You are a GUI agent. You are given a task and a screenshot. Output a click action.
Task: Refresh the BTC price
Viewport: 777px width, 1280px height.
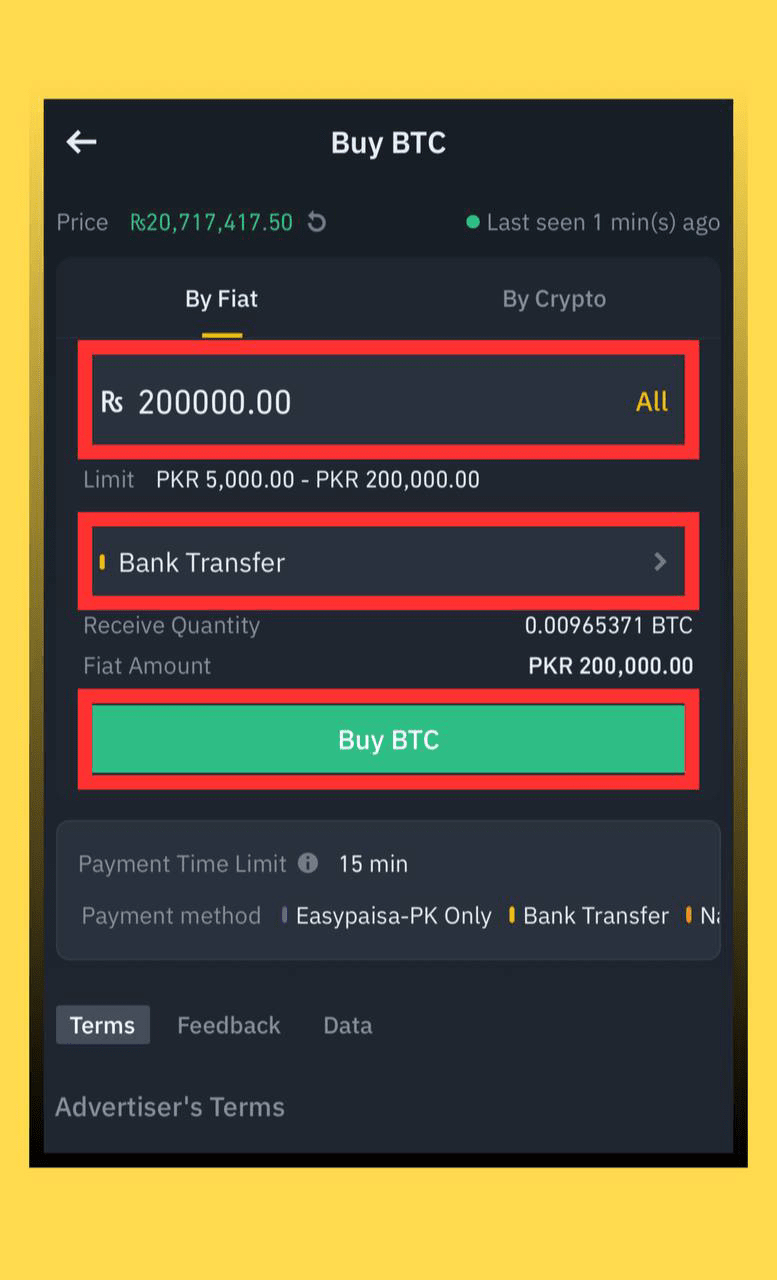[317, 222]
